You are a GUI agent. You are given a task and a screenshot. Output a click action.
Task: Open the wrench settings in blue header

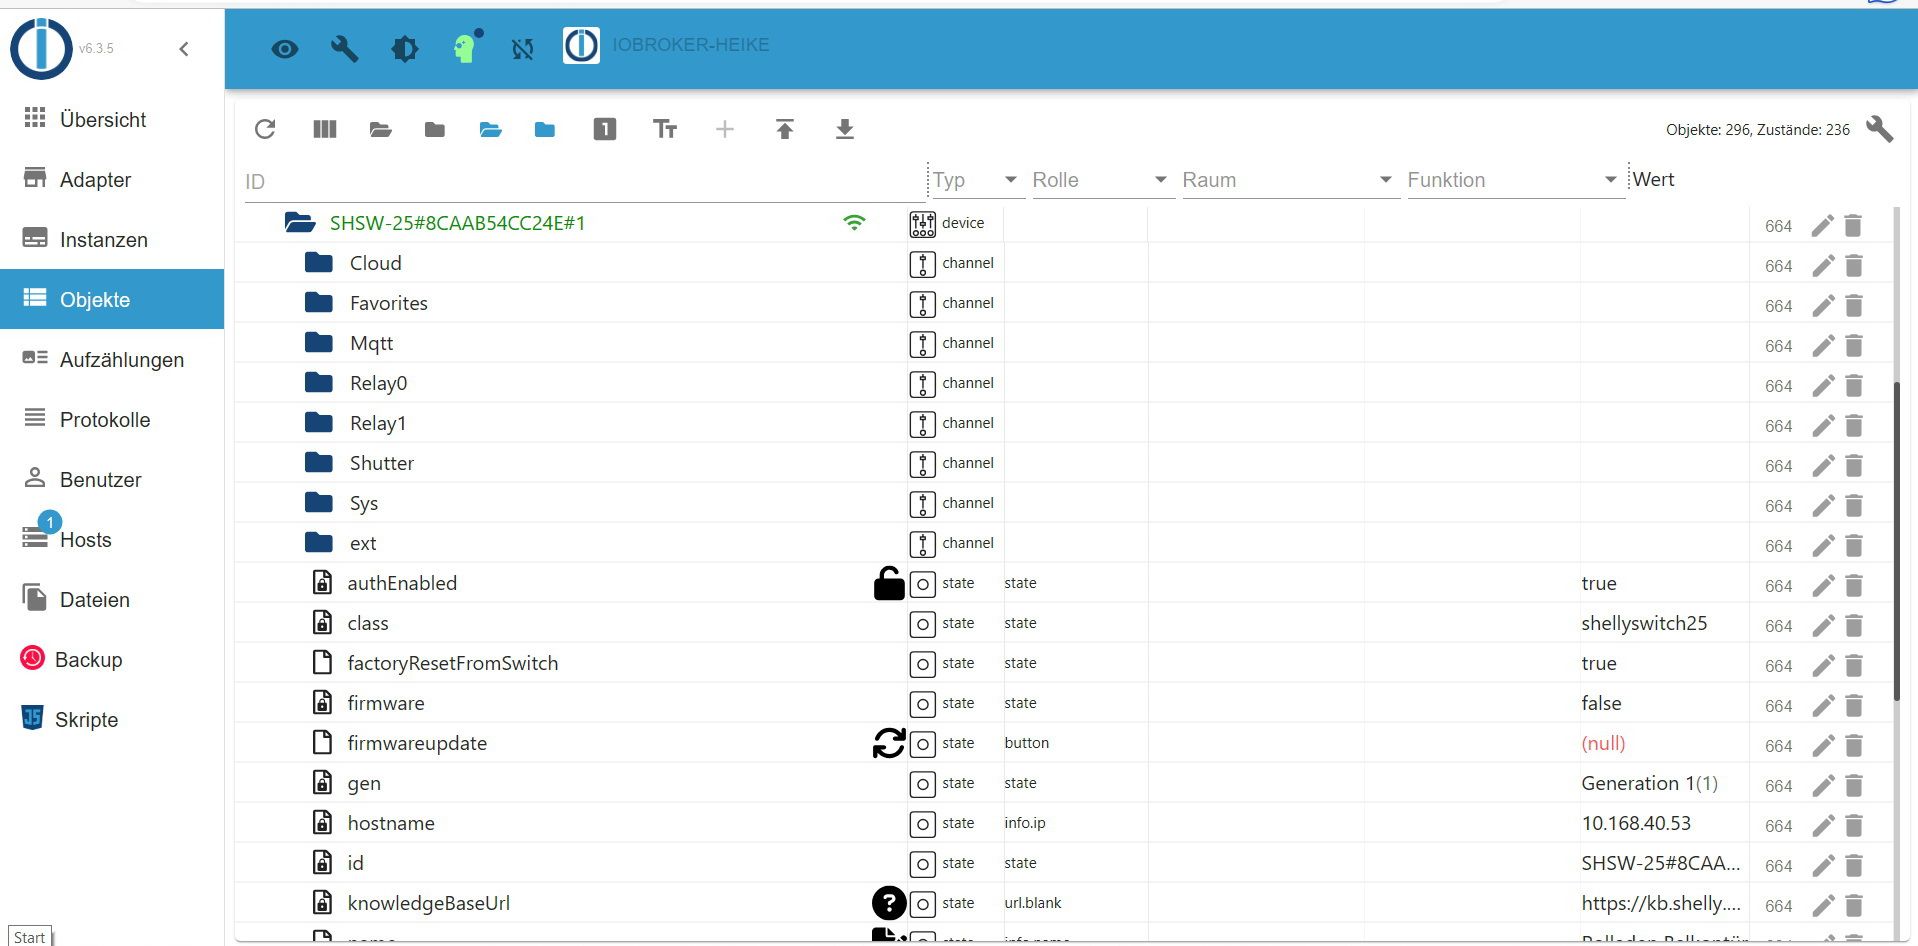click(x=345, y=49)
